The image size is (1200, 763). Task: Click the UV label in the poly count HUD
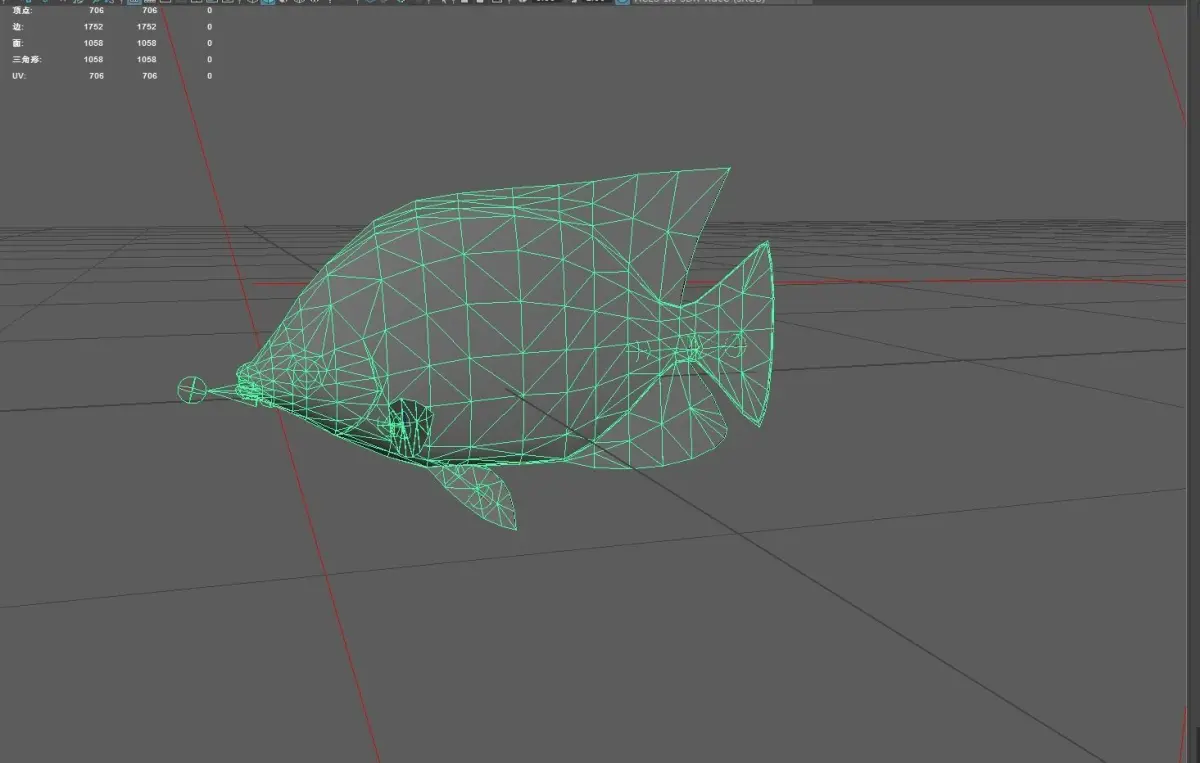pyautogui.click(x=18, y=76)
